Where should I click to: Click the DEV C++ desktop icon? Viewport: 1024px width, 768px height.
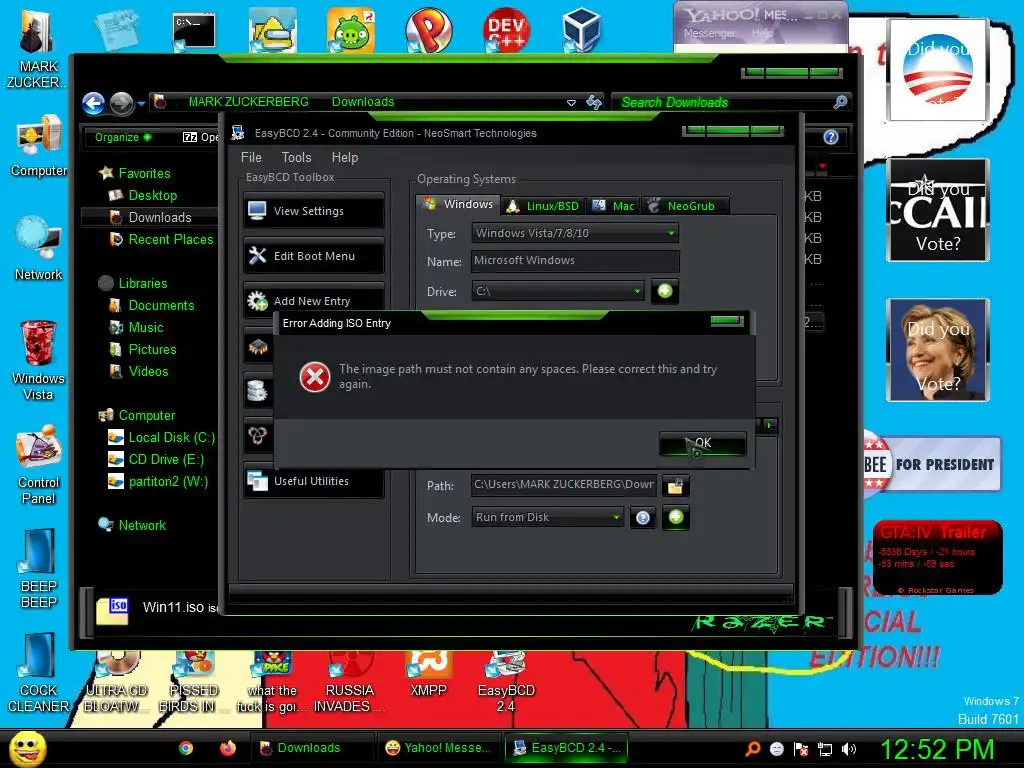click(x=507, y=30)
